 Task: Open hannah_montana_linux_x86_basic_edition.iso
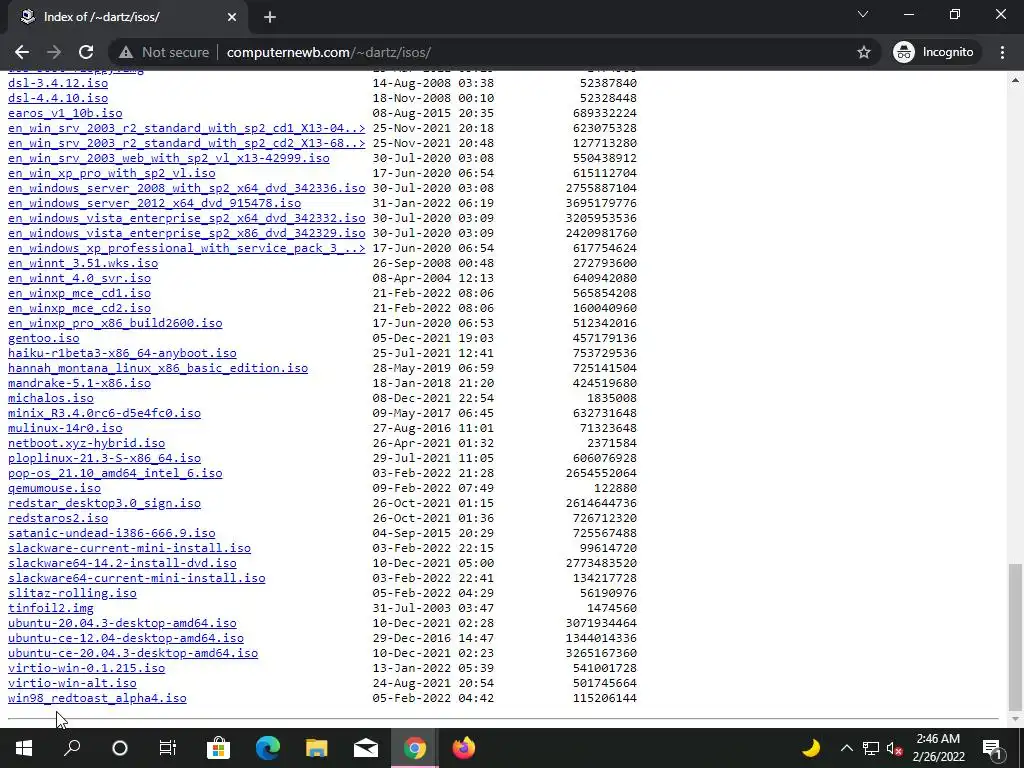pyautogui.click(x=158, y=368)
